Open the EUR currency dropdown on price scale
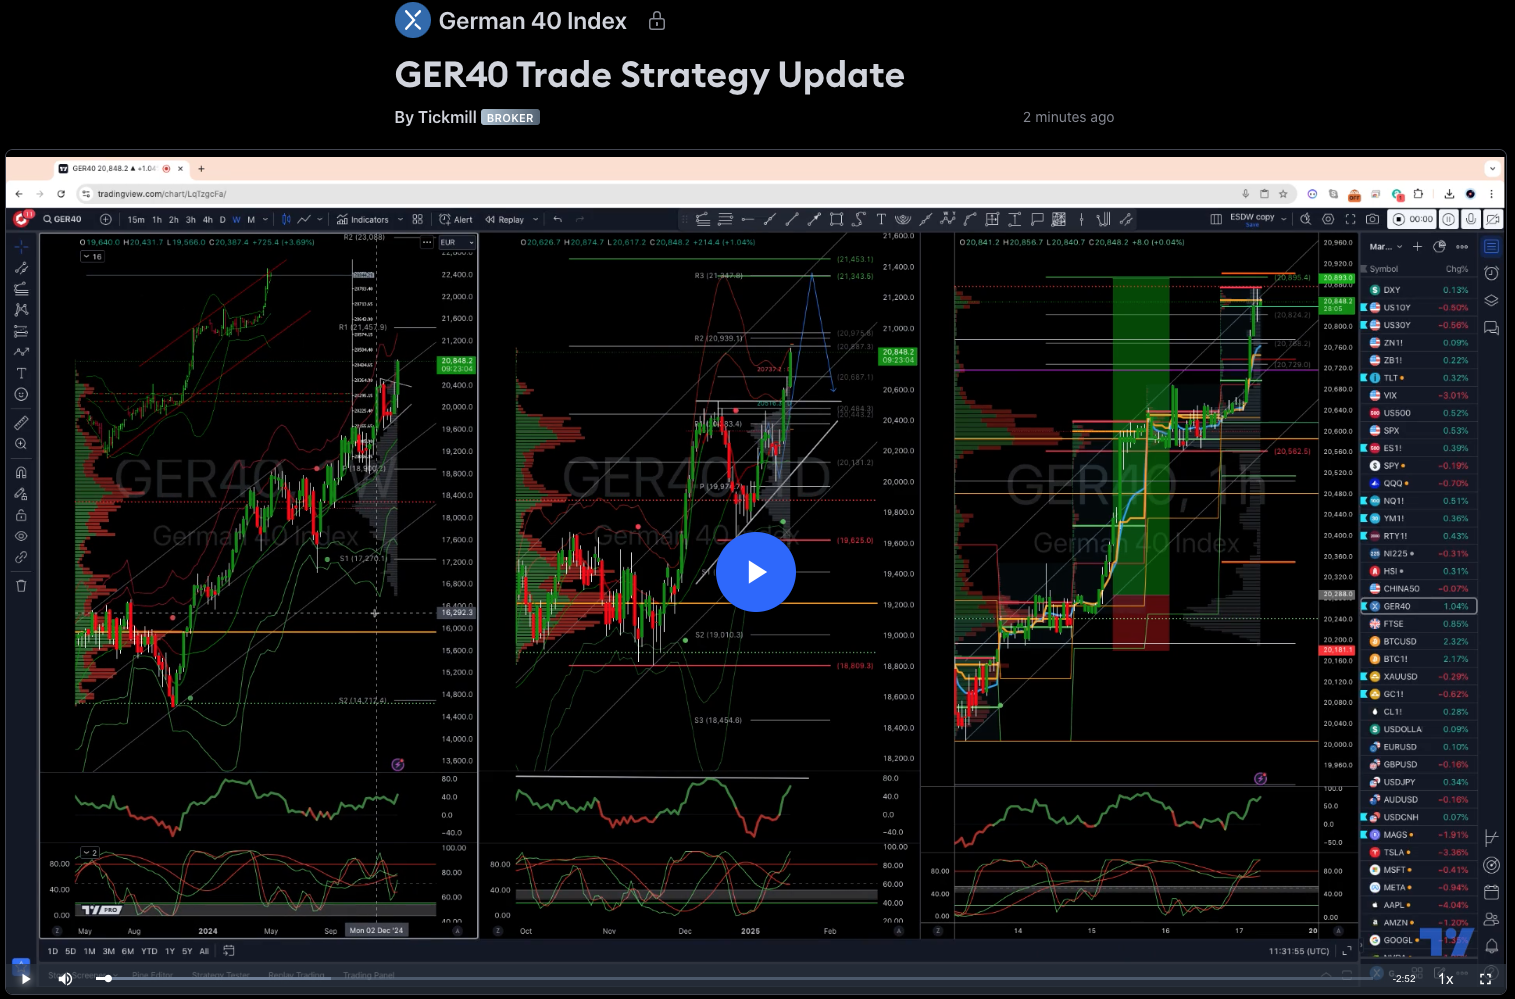This screenshot has height=999, width=1515. pos(457,242)
